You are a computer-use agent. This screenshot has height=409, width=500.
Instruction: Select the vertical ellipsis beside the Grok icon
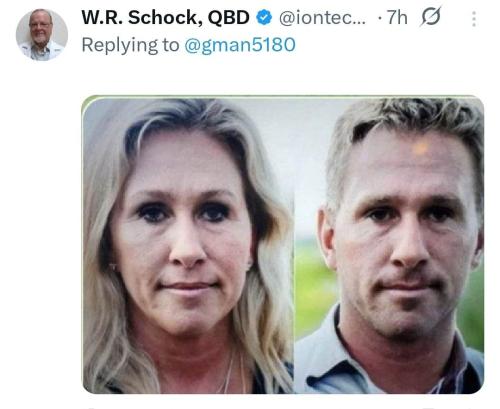474,19
